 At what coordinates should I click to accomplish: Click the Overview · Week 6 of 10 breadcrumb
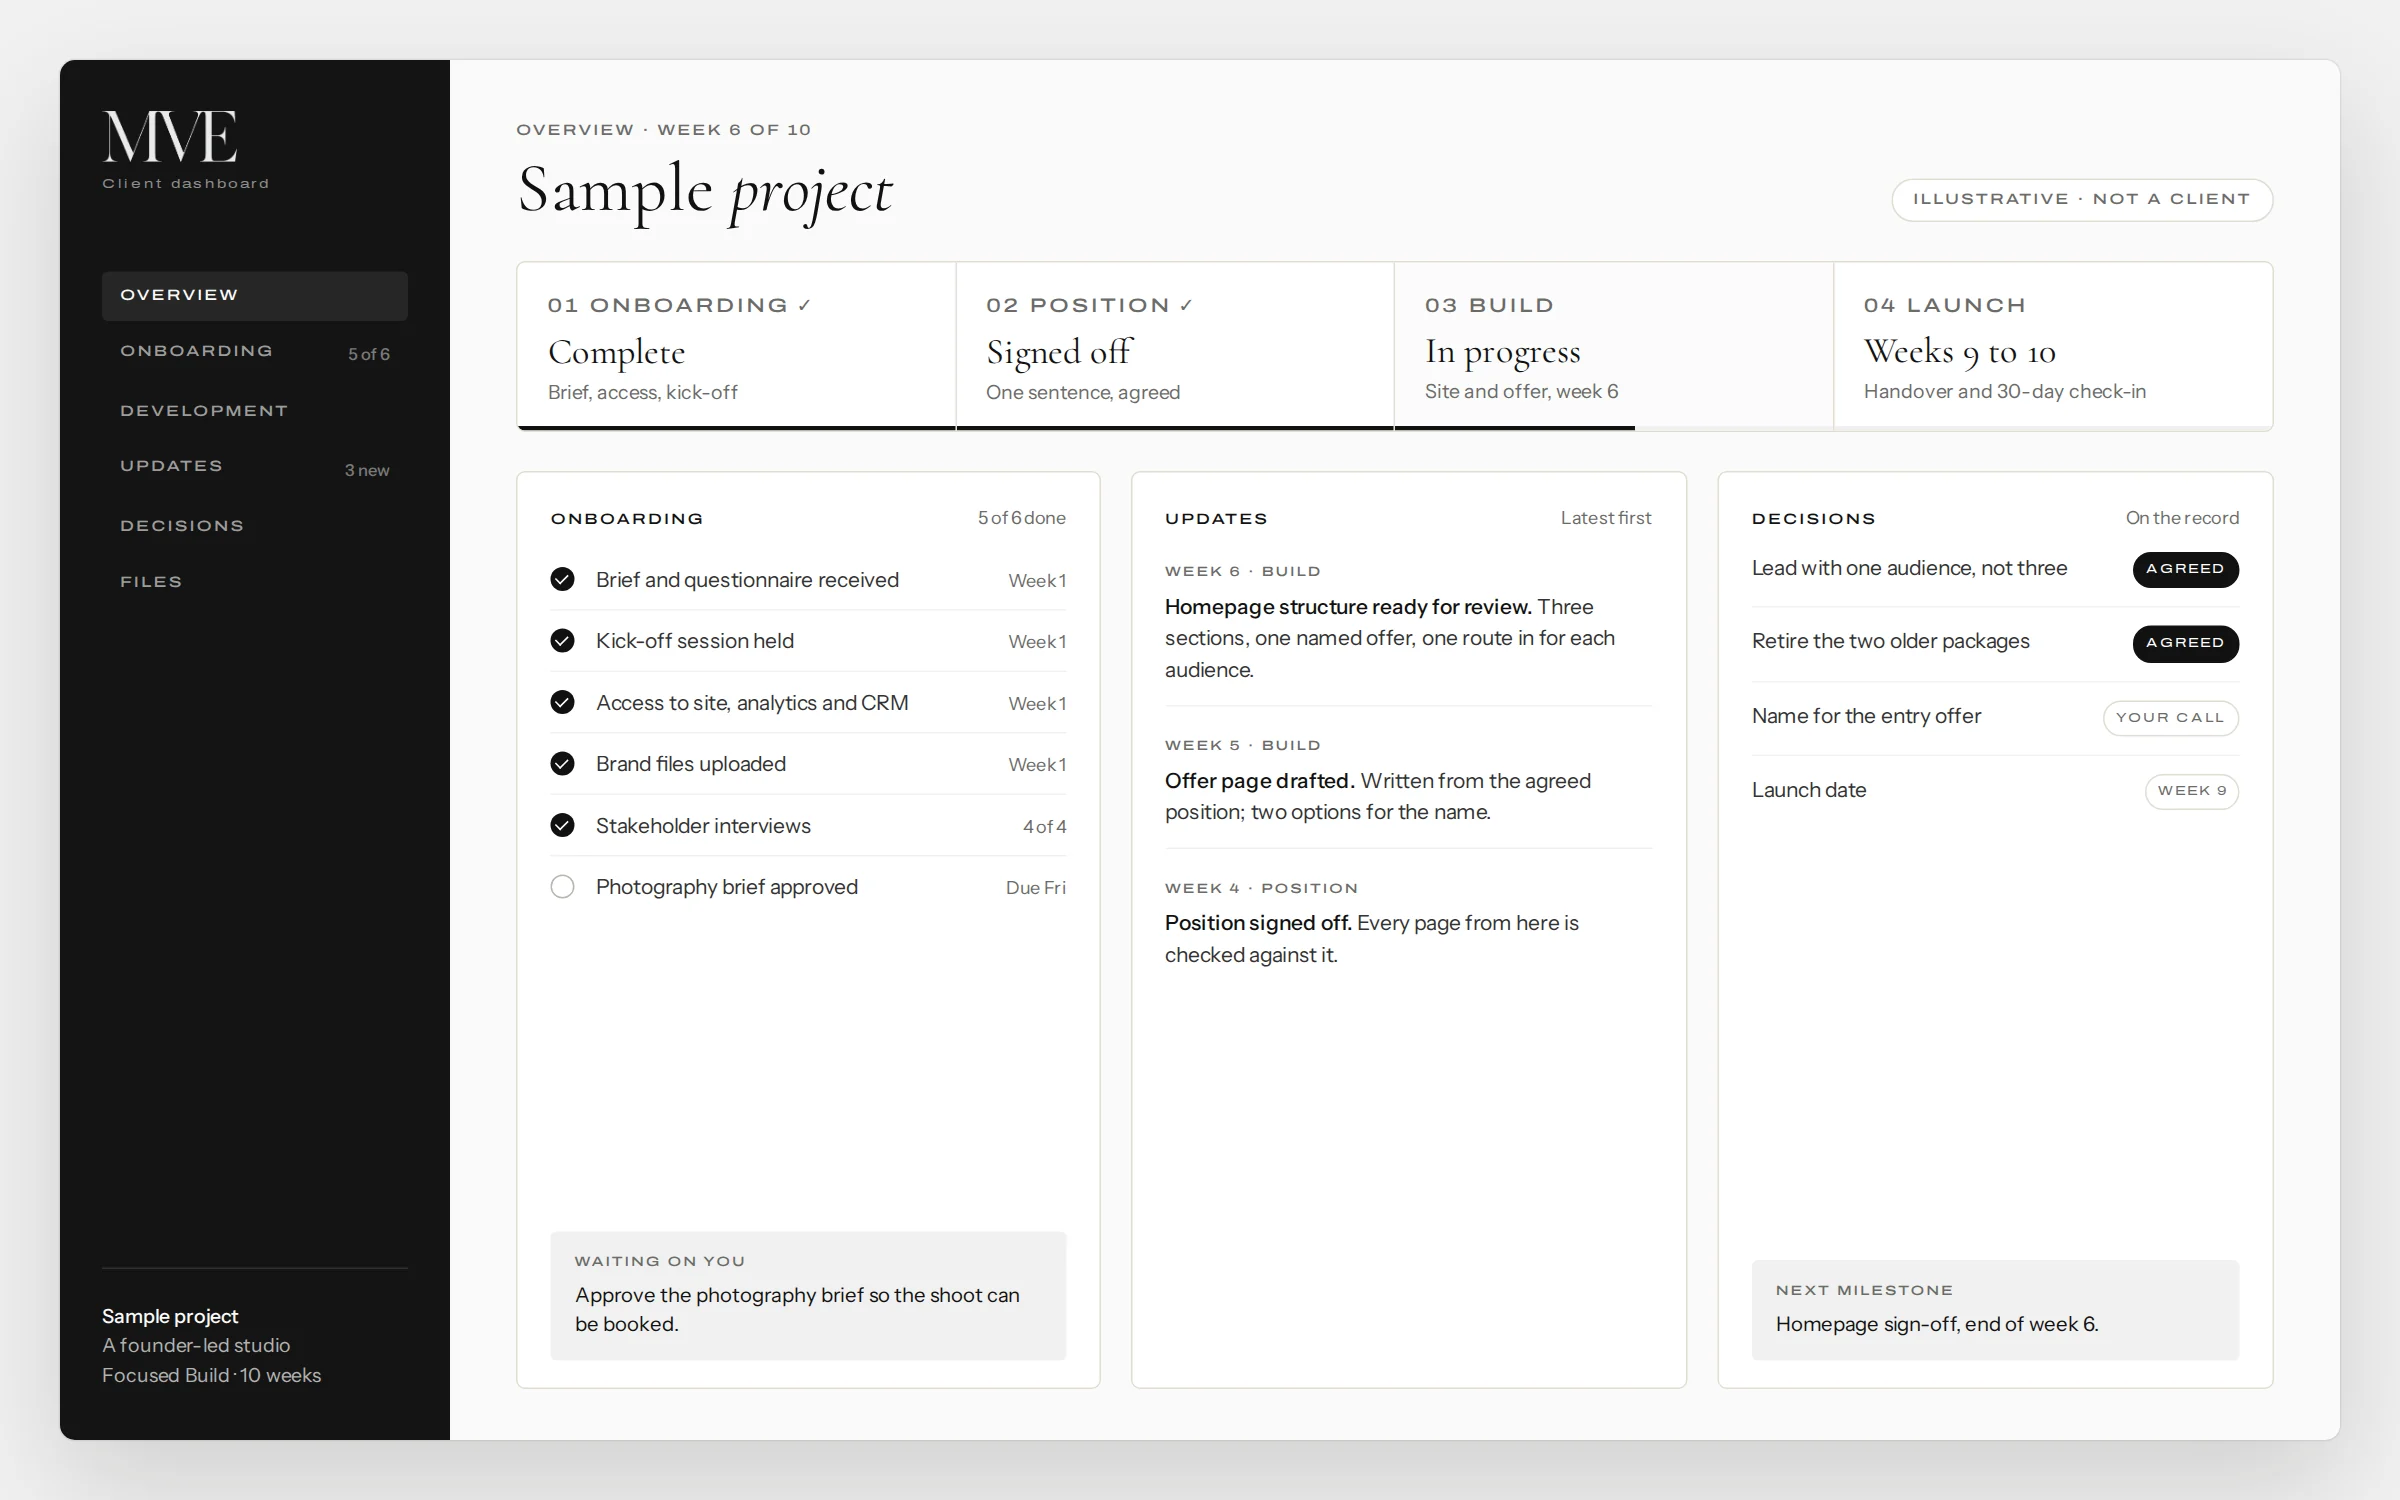coord(664,130)
